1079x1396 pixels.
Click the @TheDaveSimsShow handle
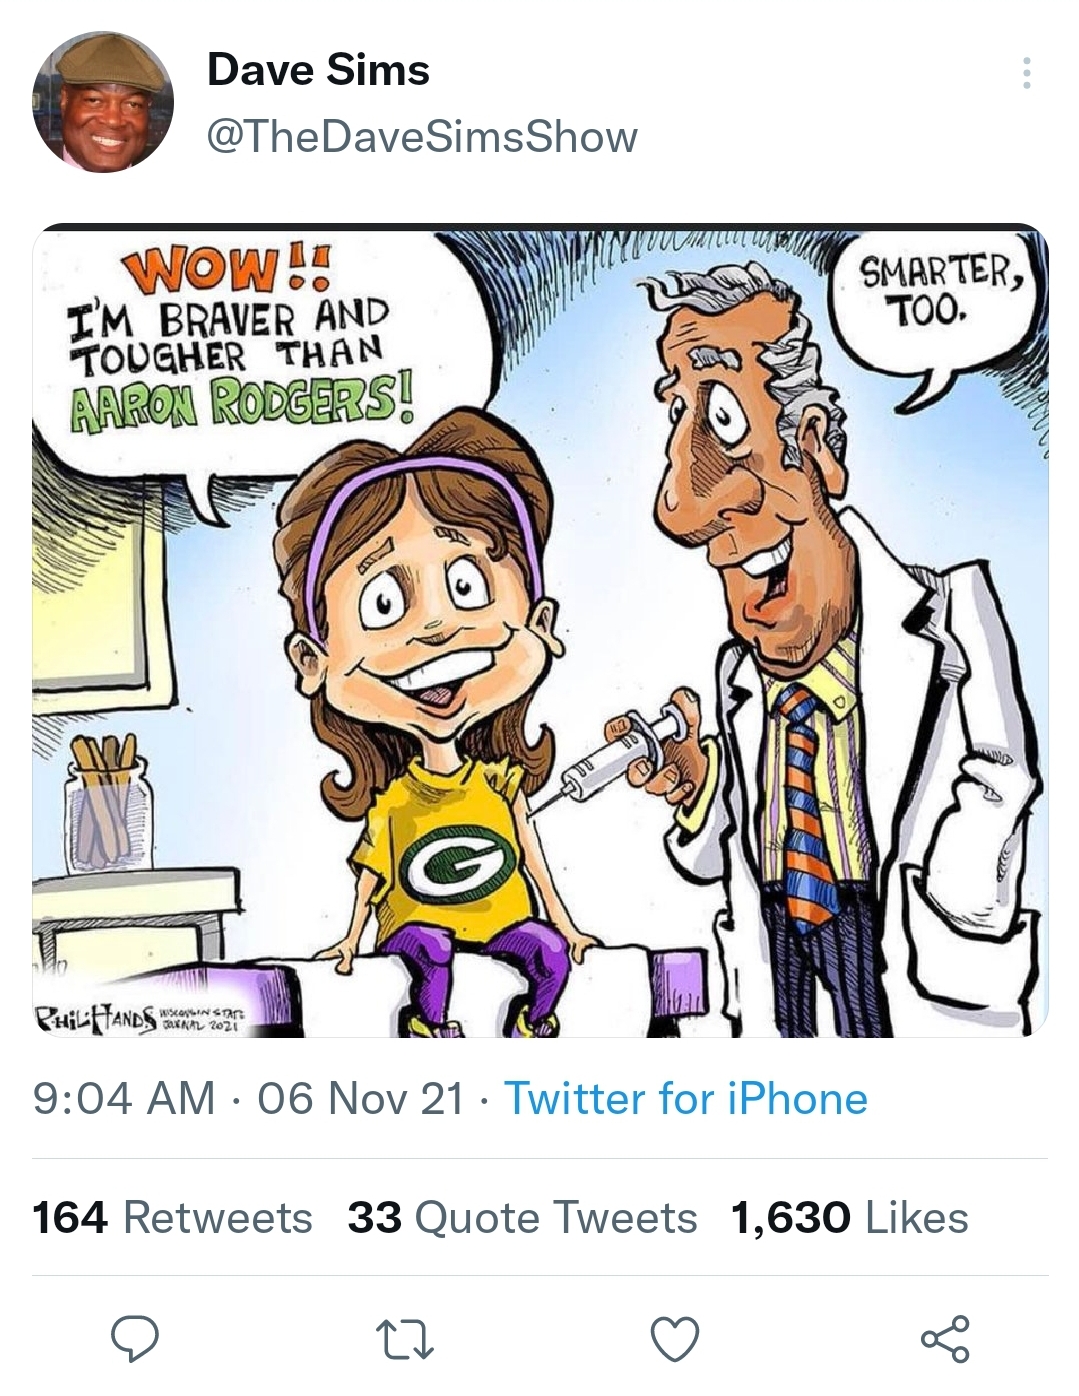[421, 136]
